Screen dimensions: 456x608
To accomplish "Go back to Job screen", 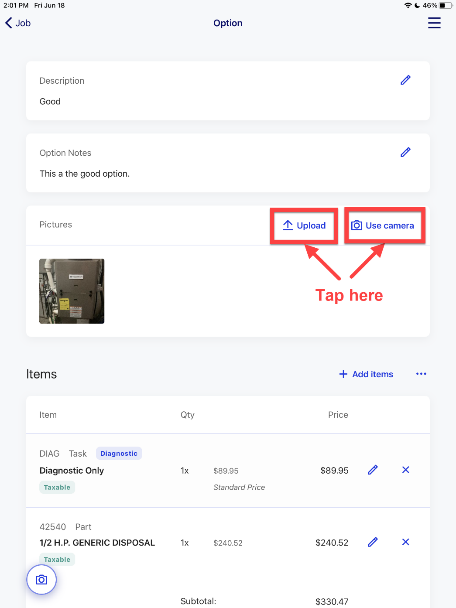I will [18, 23].
